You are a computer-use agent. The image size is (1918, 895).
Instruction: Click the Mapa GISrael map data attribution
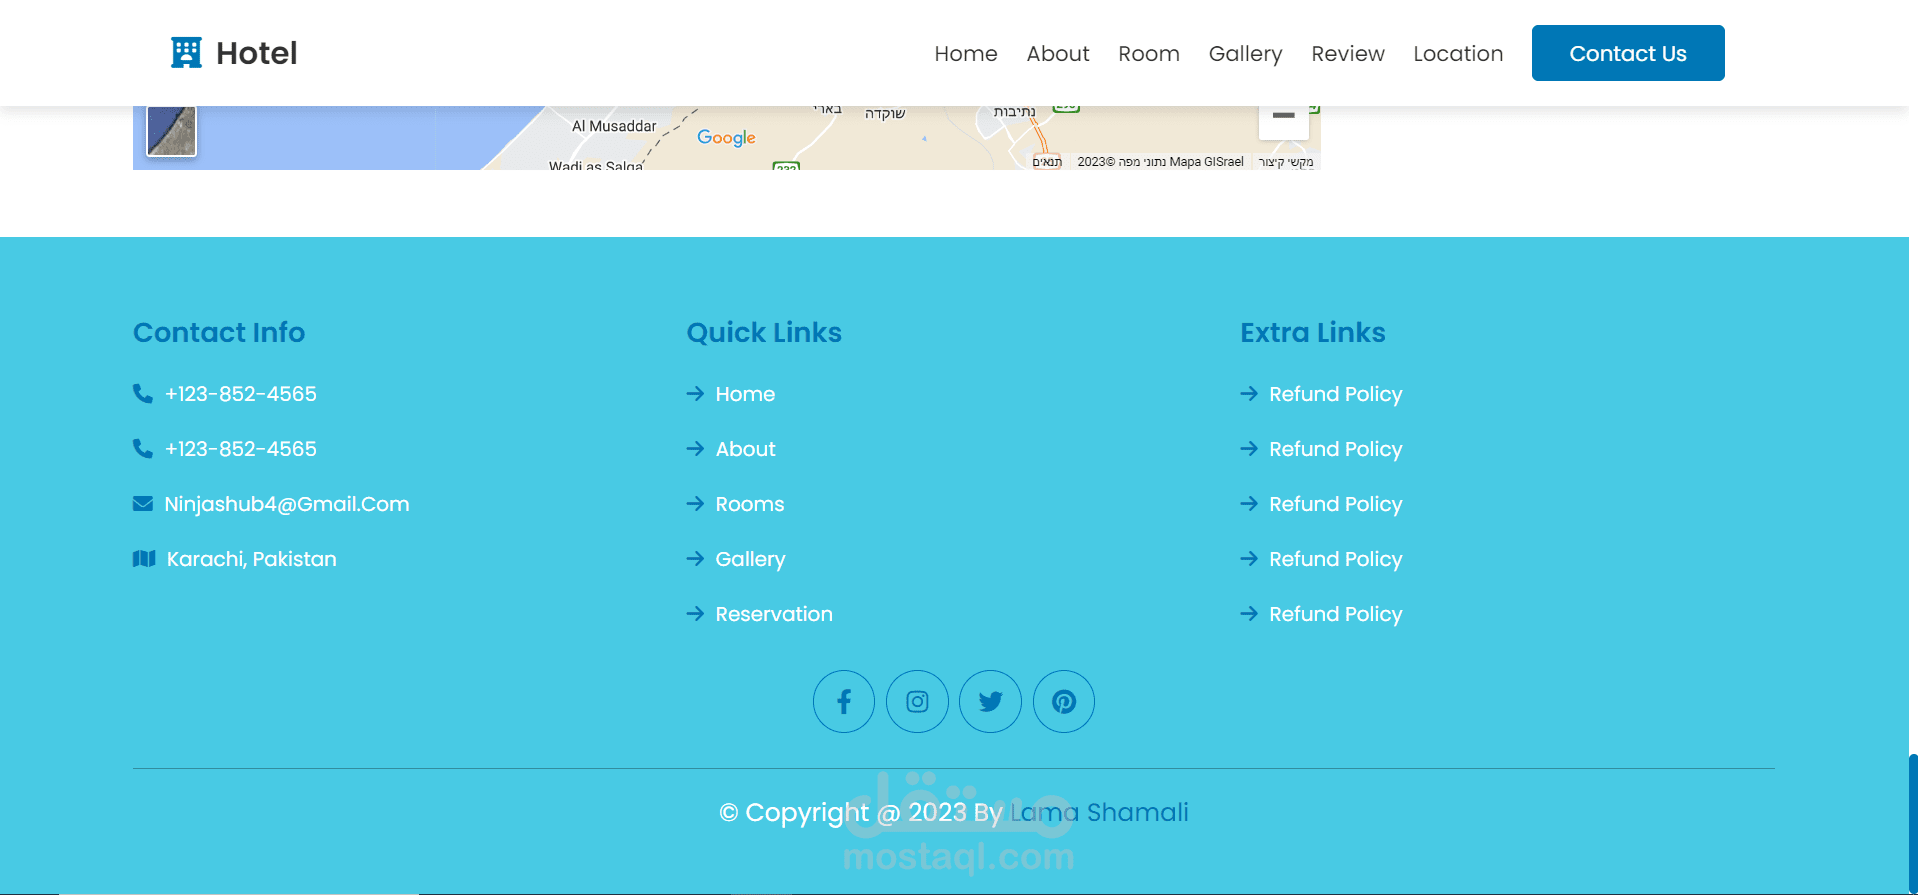click(1161, 162)
